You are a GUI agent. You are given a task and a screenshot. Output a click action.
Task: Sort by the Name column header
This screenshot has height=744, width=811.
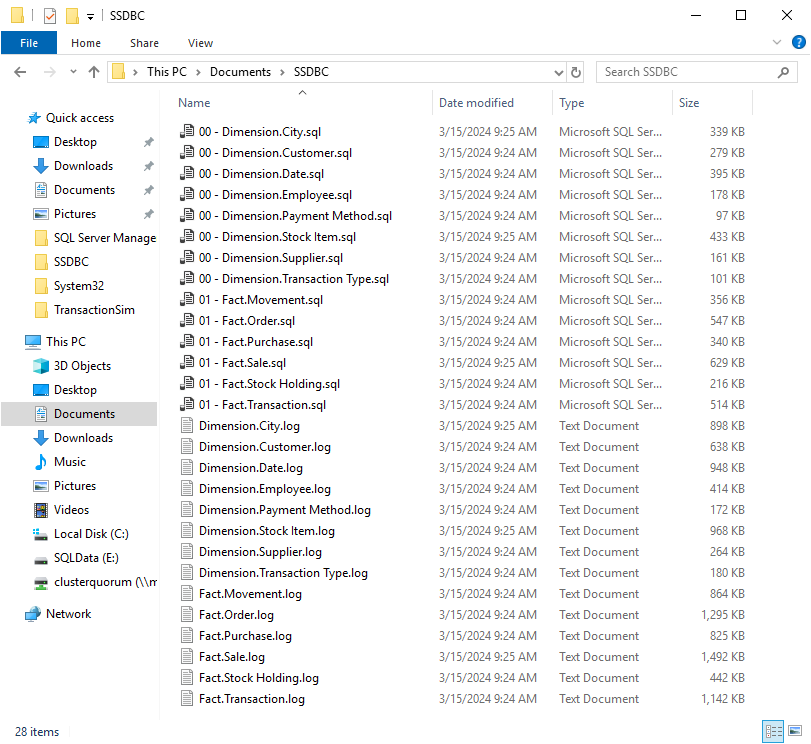click(x=194, y=103)
